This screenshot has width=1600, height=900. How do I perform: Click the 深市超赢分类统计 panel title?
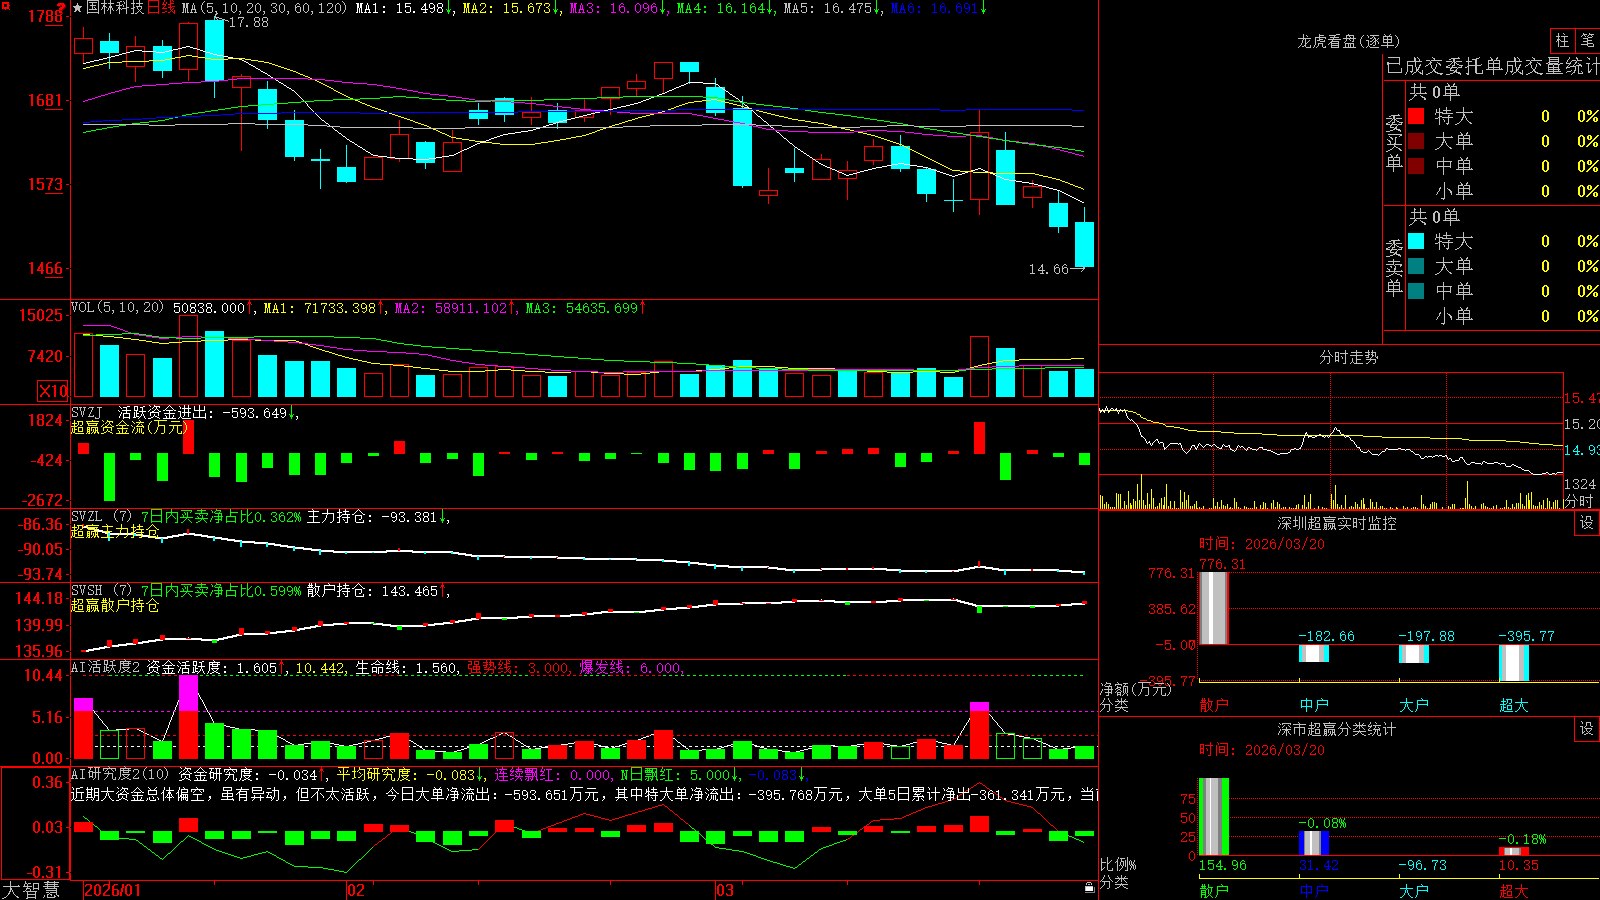coord(1337,729)
